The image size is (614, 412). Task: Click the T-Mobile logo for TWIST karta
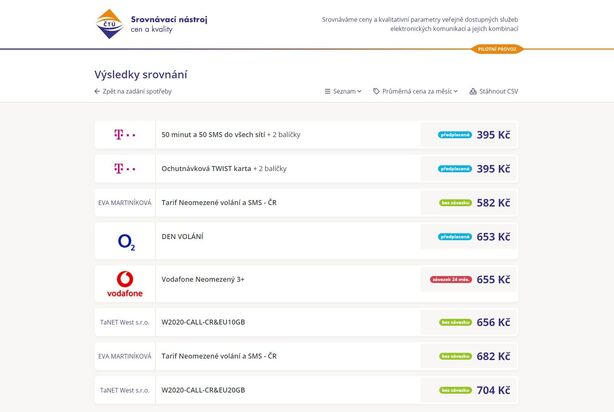[x=124, y=169]
